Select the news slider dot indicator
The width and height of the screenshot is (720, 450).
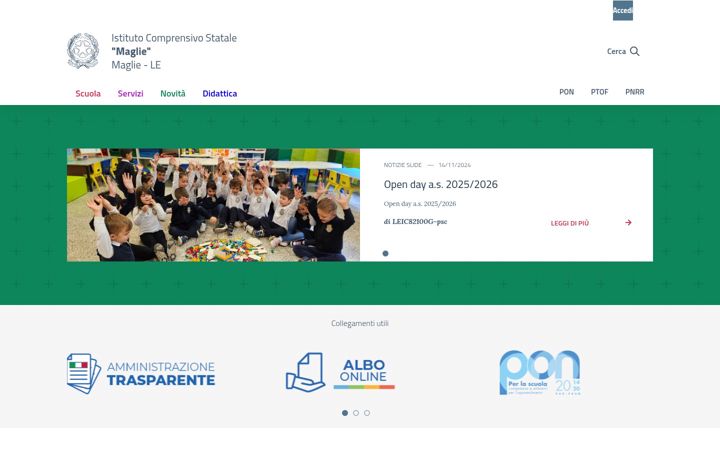385,253
